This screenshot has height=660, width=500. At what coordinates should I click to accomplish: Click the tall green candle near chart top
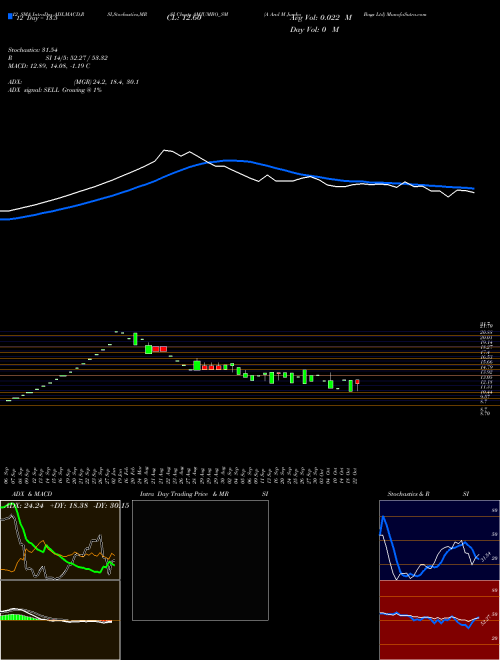135,339
